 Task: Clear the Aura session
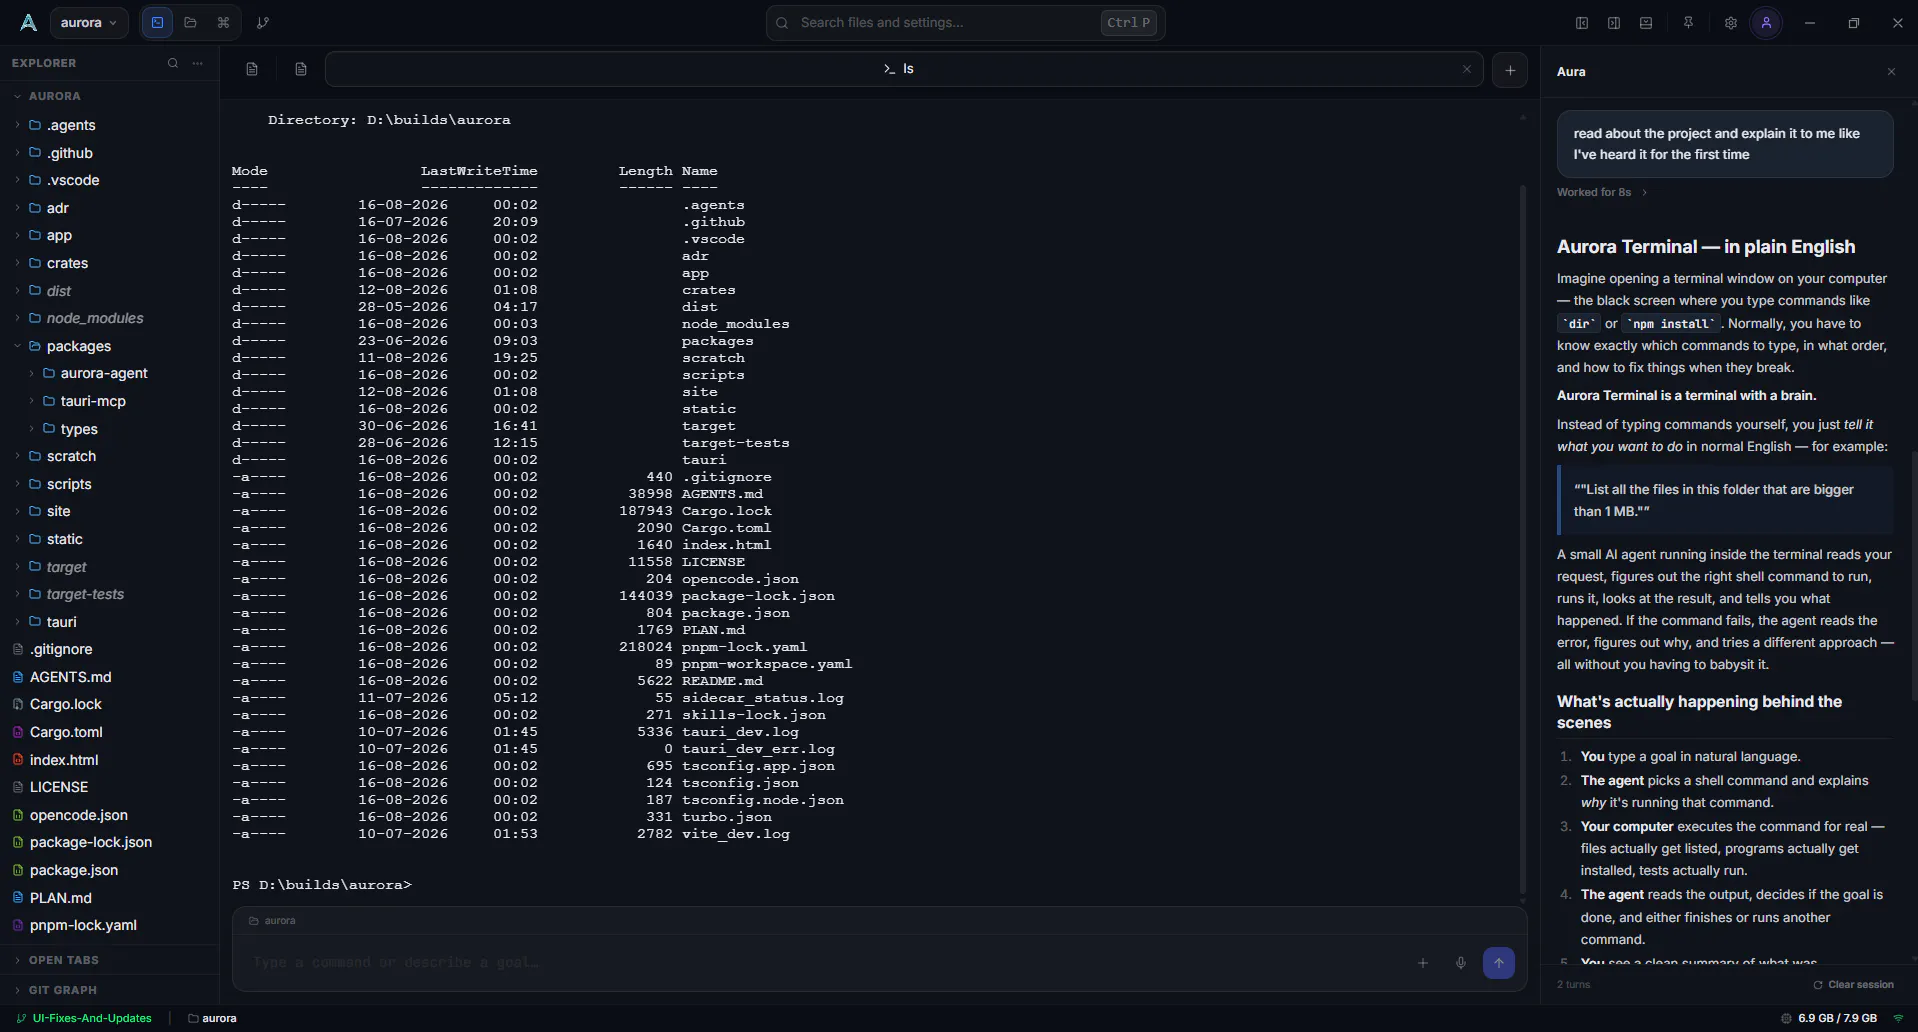click(1853, 985)
